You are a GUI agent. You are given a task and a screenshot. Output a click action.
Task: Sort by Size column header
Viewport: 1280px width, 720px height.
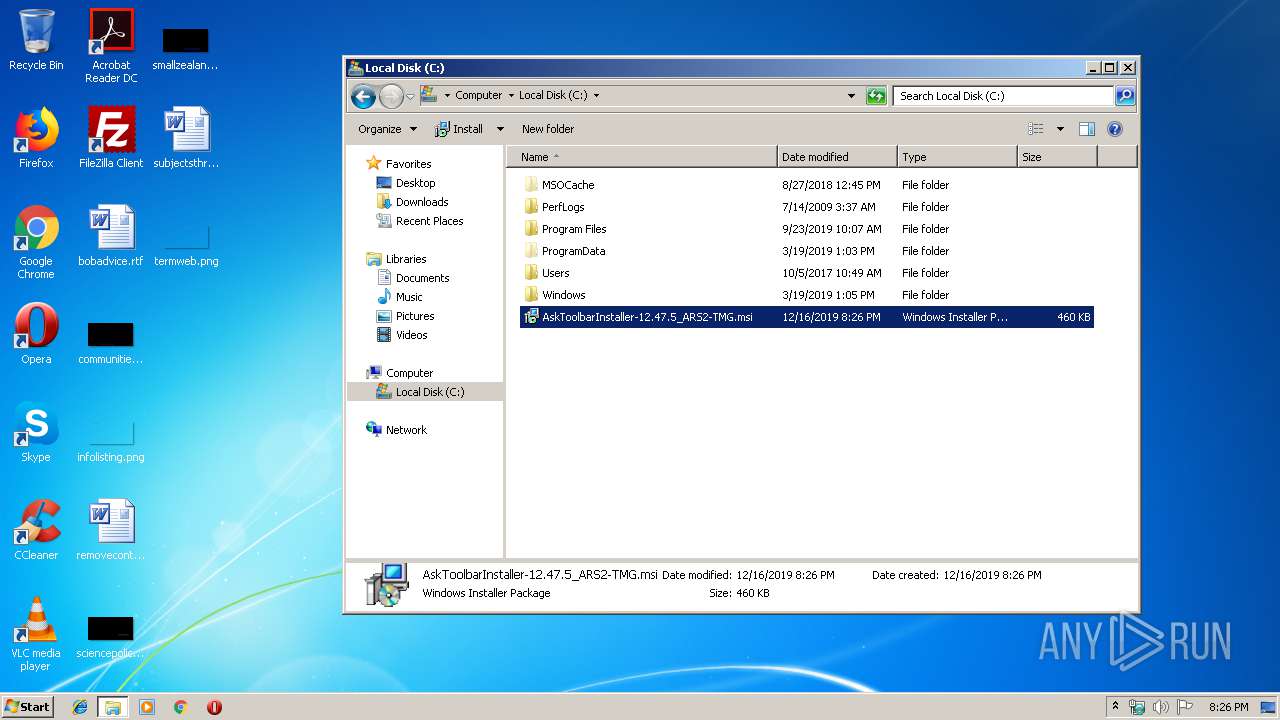(1057, 157)
